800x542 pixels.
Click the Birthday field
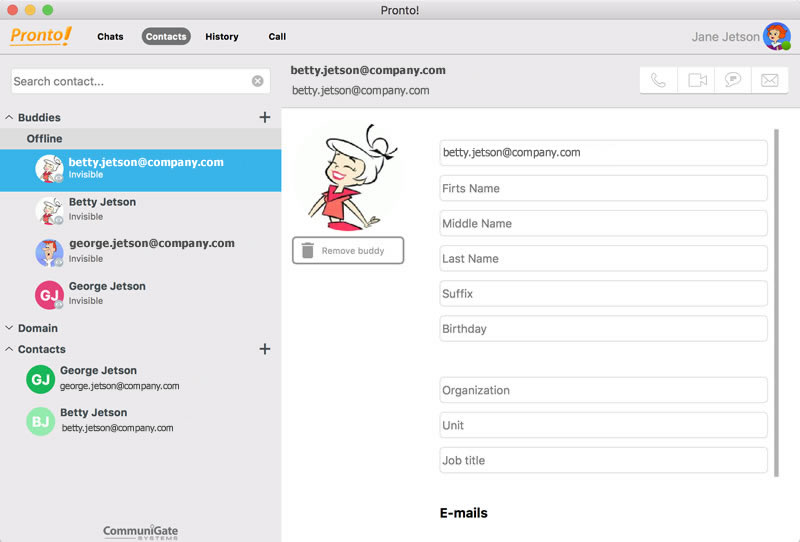pyautogui.click(x=603, y=329)
